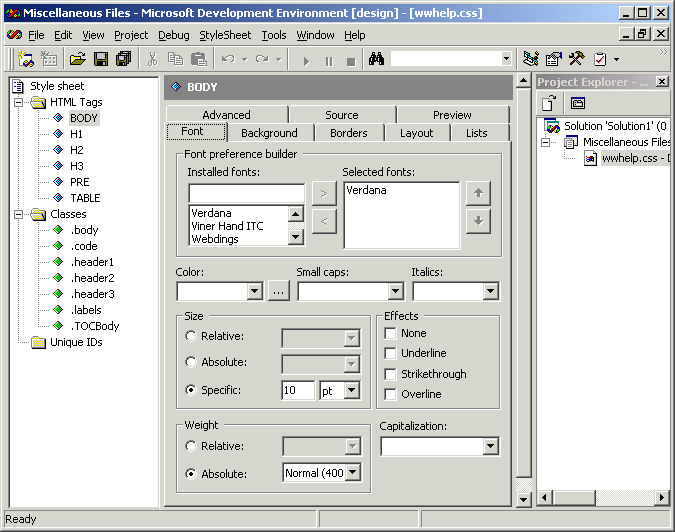Screen dimensions: 675x532
Task: Select wwhelp.css in Project Explorer
Action: 635,158
